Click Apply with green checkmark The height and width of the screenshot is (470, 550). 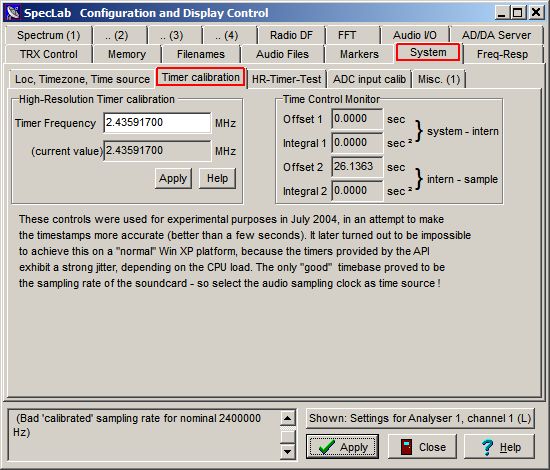pyautogui.click(x=342, y=447)
